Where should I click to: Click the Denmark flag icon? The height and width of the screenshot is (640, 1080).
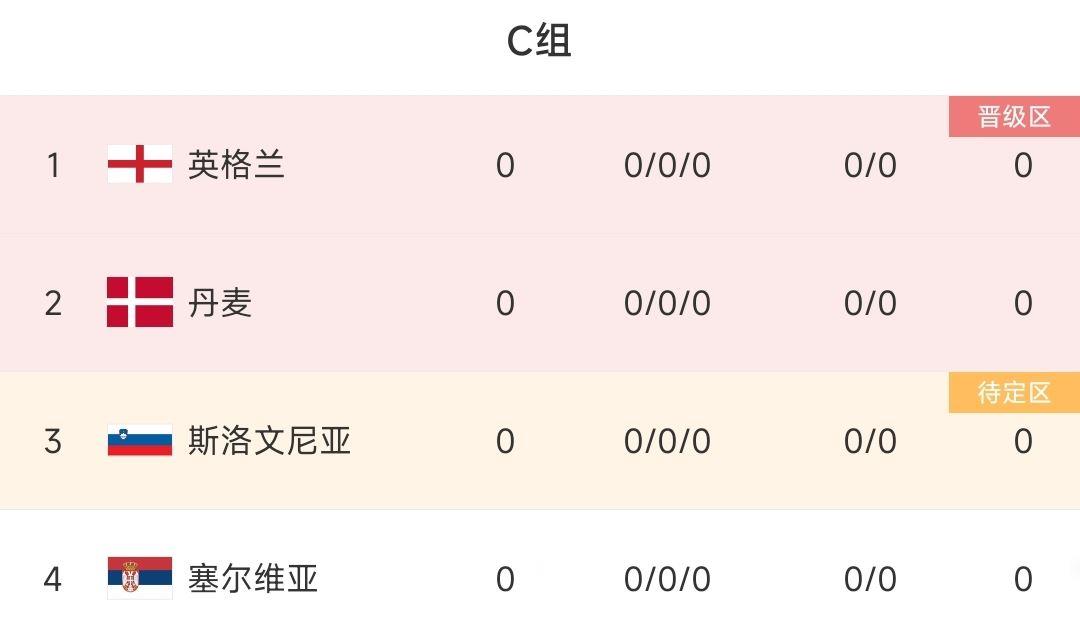(140, 302)
